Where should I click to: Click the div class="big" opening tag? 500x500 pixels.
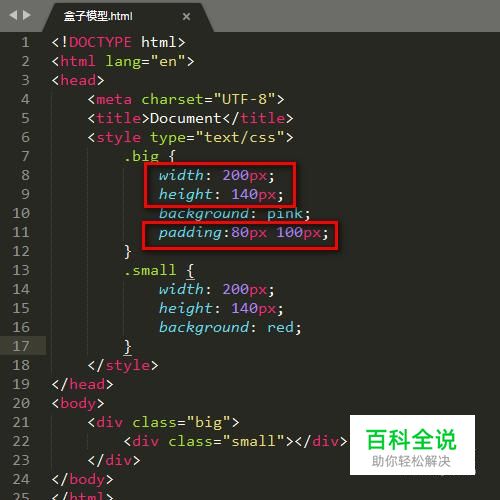click(x=163, y=422)
